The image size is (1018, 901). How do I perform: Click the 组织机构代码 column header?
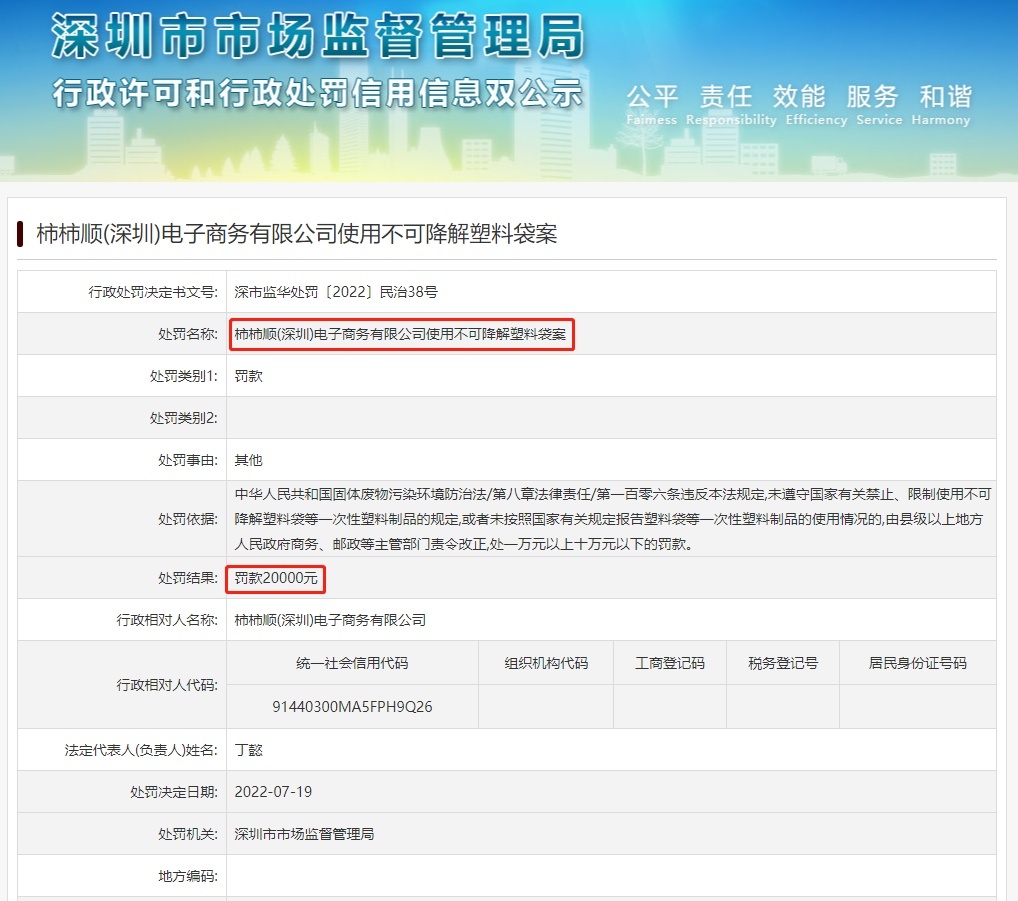click(x=546, y=663)
